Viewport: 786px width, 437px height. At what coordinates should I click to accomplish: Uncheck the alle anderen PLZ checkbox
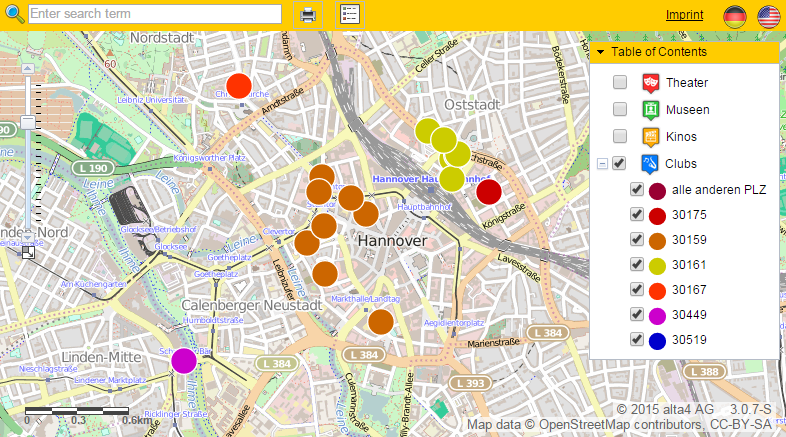[x=637, y=189]
